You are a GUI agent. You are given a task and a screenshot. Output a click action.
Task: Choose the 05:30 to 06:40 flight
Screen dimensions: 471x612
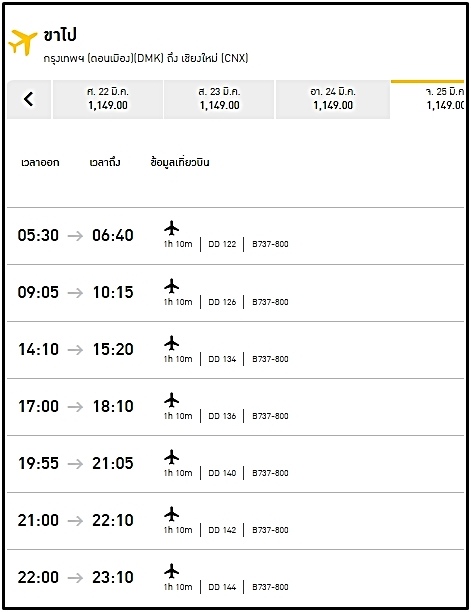tap(235, 236)
